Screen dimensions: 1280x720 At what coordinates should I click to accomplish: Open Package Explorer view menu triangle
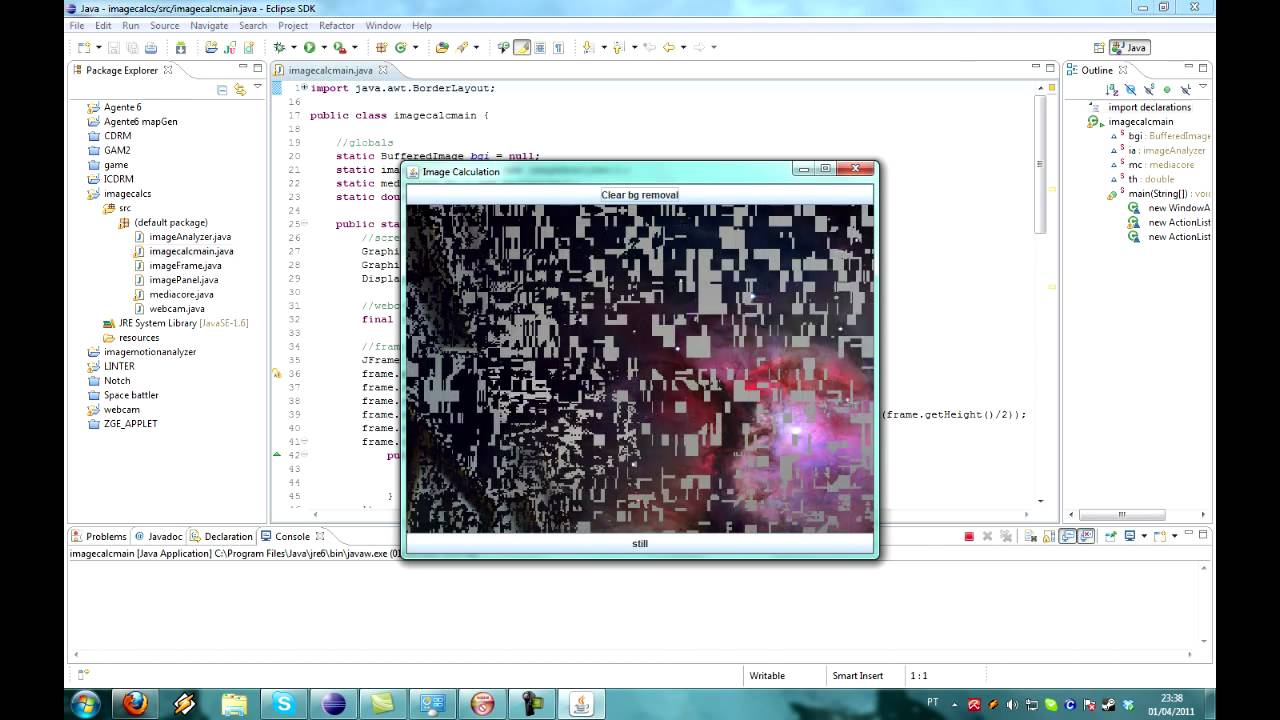(257, 87)
